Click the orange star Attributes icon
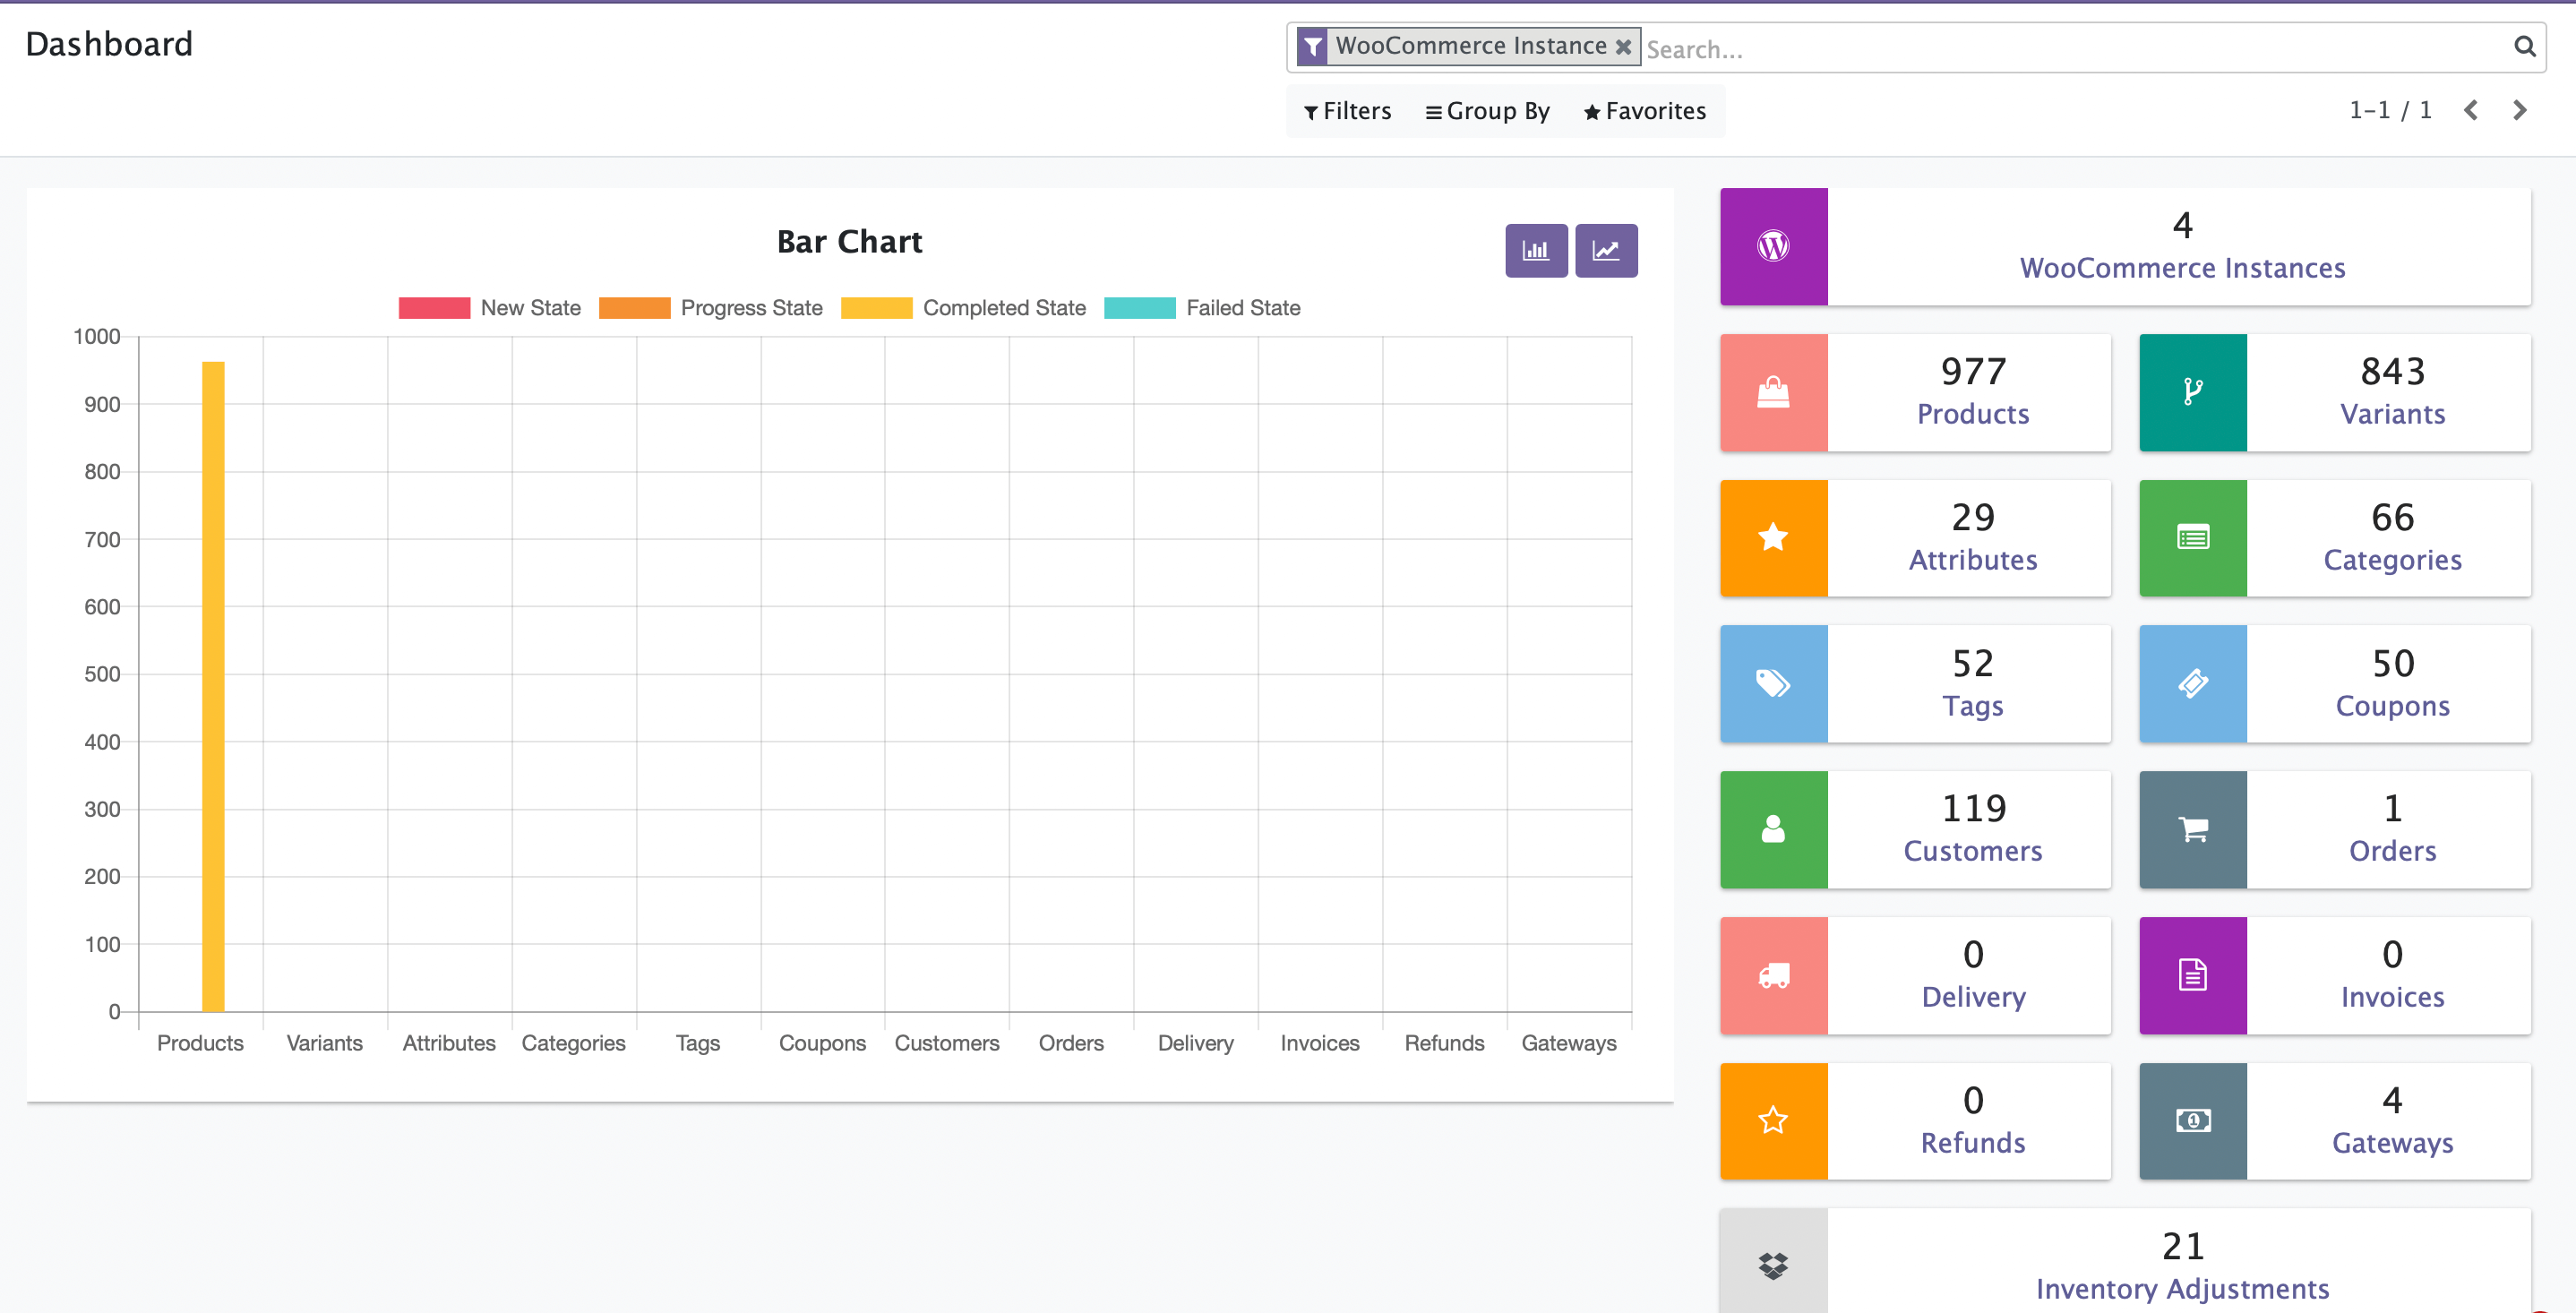This screenshot has height=1313, width=2576. [1773, 538]
